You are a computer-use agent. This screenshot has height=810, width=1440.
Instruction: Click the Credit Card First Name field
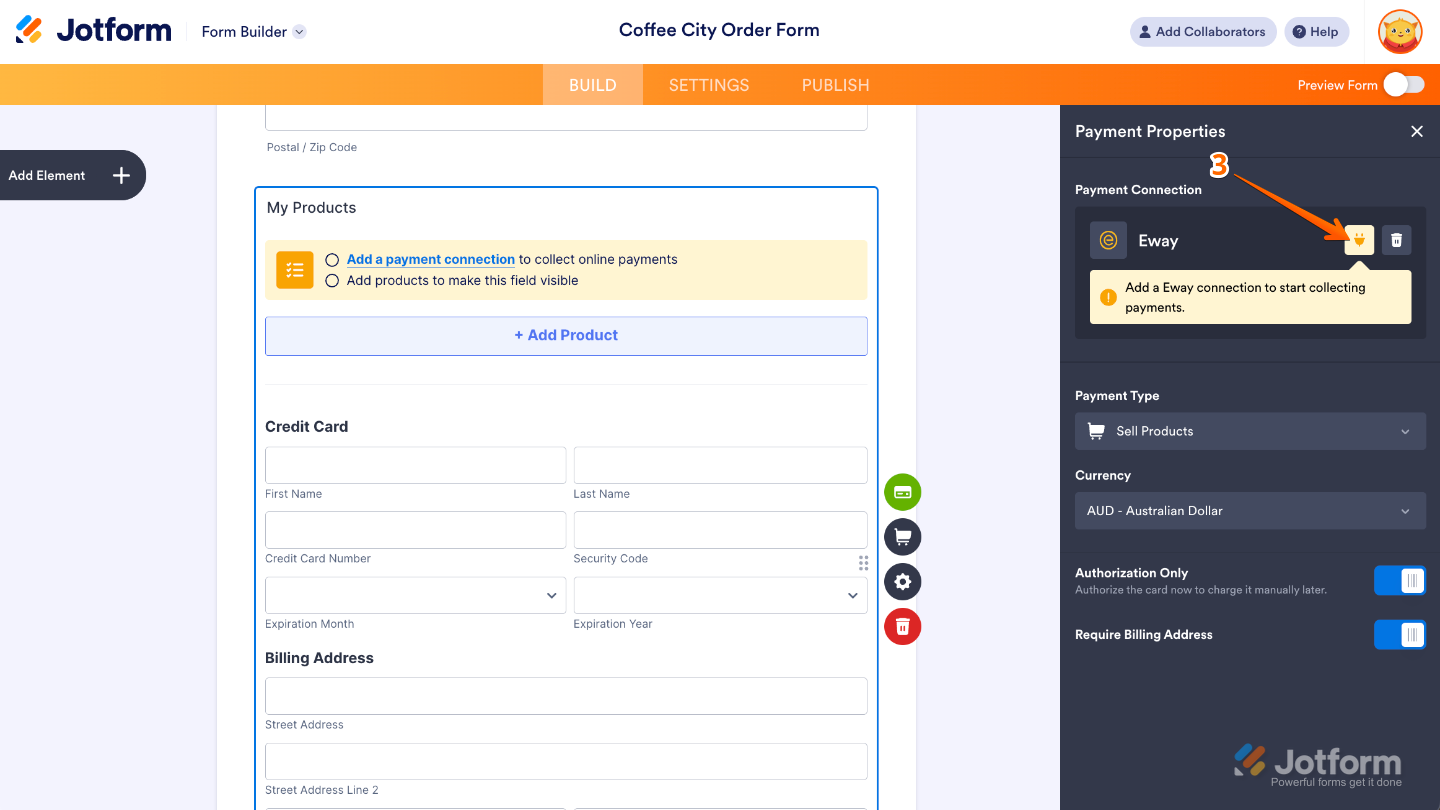point(415,465)
